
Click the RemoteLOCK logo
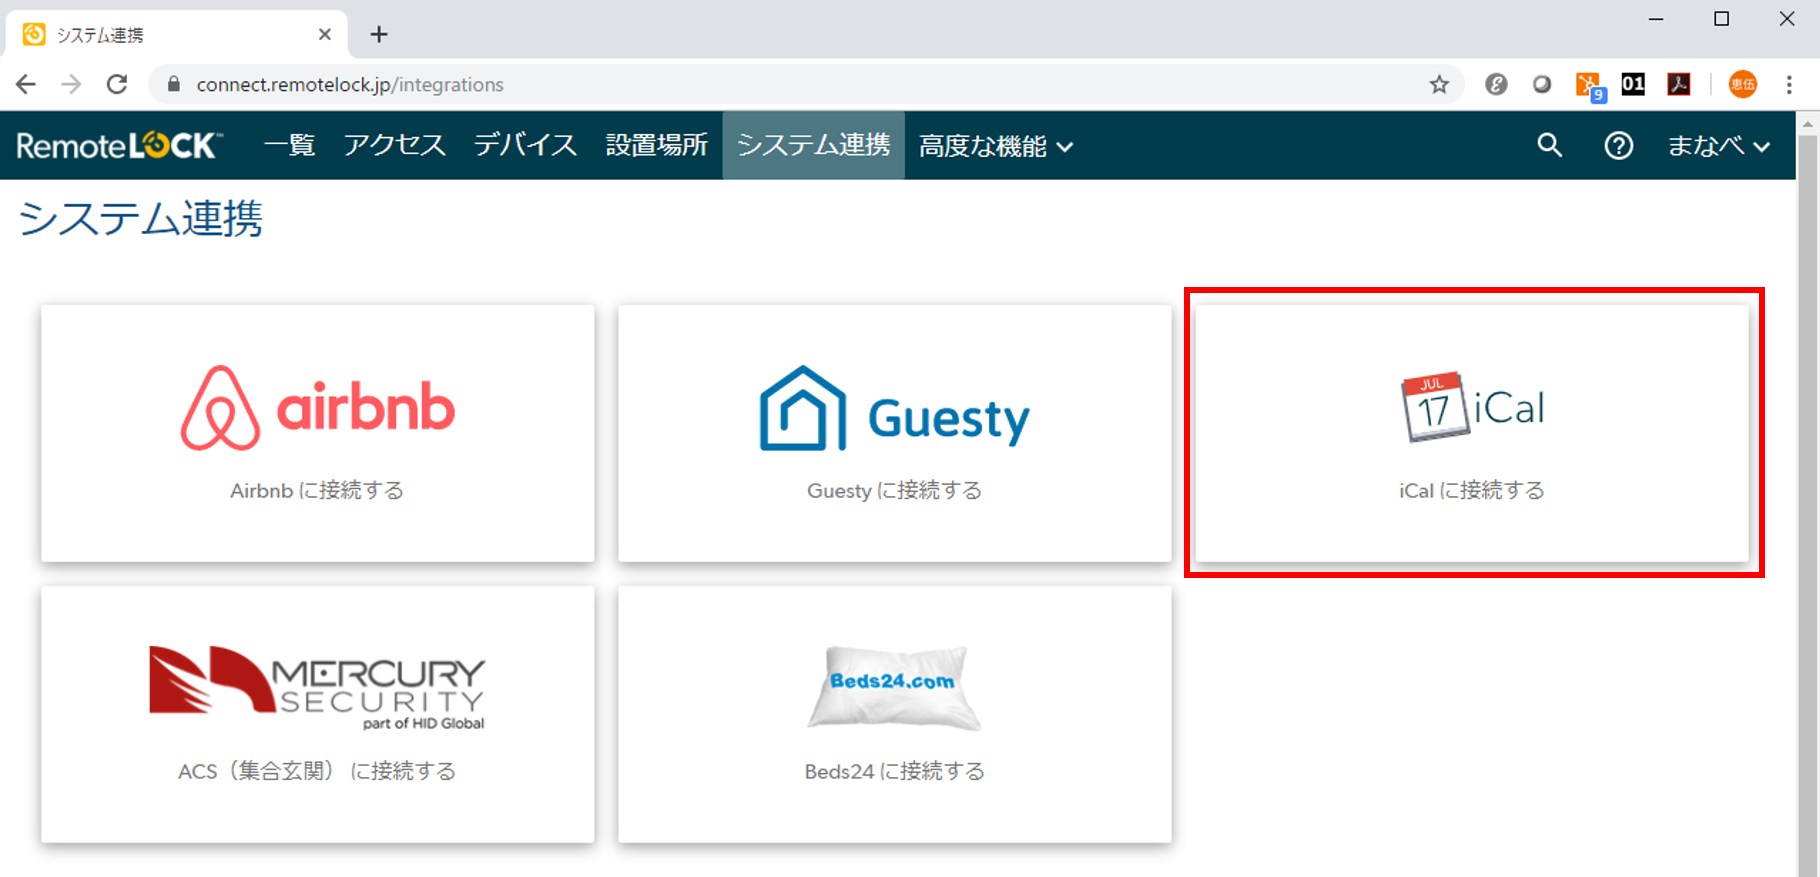tap(119, 146)
